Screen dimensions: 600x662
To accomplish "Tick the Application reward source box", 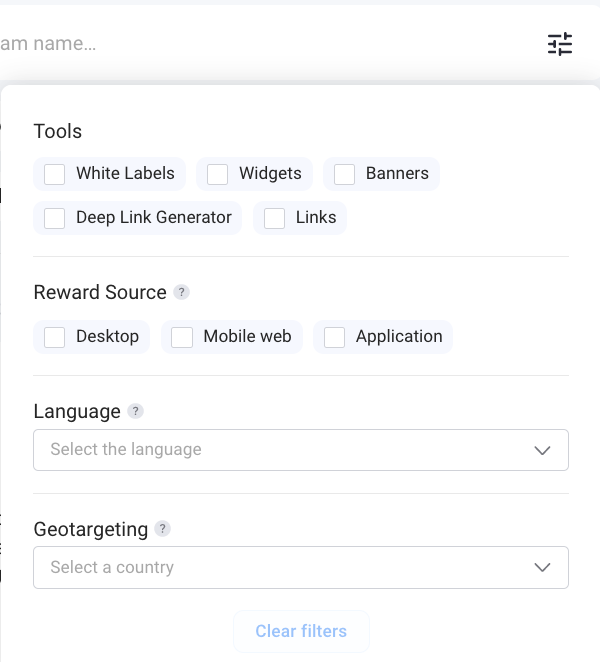I will tap(334, 337).
